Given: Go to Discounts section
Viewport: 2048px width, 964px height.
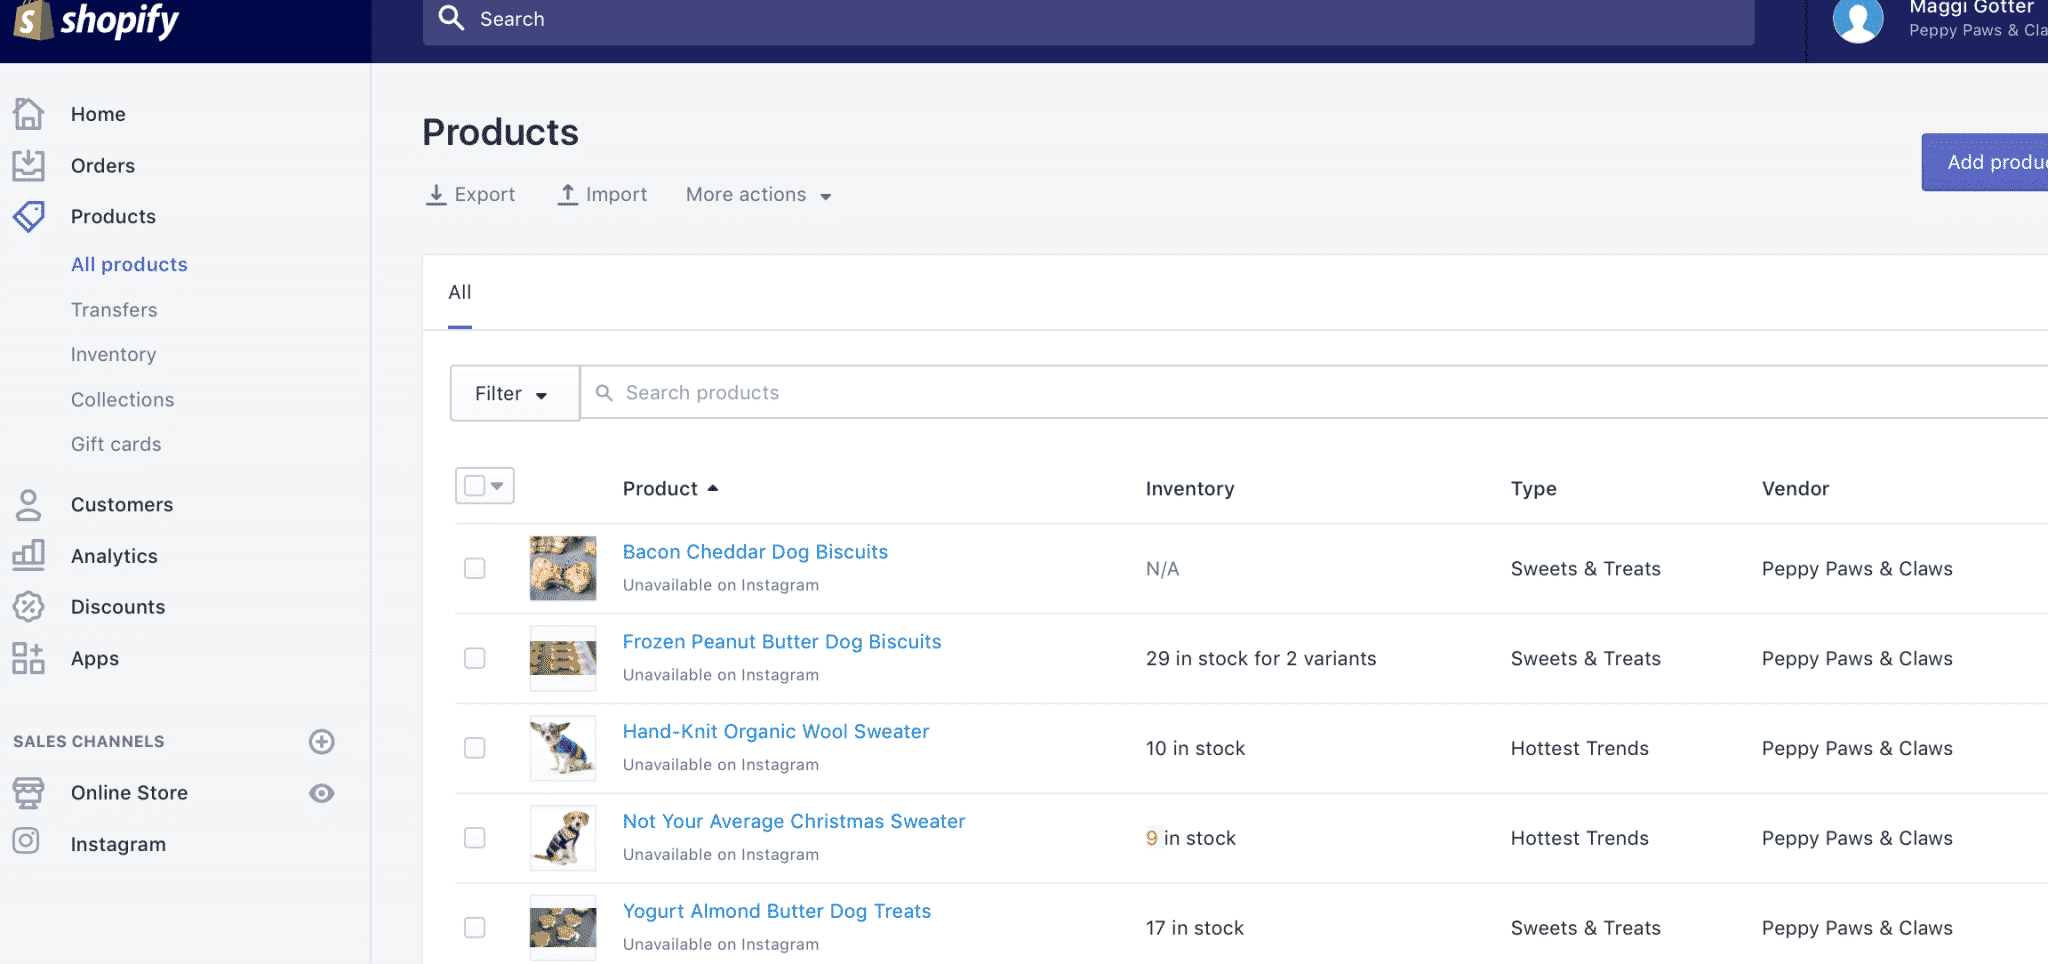Looking at the screenshot, I should 118,607.
